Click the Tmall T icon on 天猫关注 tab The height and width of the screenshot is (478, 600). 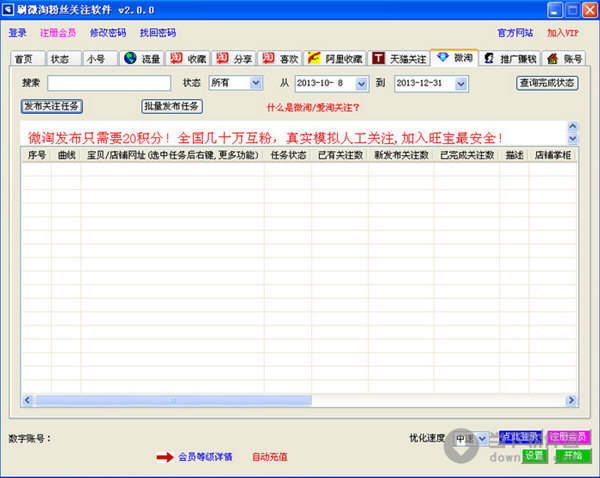click(x=378, y=58)
